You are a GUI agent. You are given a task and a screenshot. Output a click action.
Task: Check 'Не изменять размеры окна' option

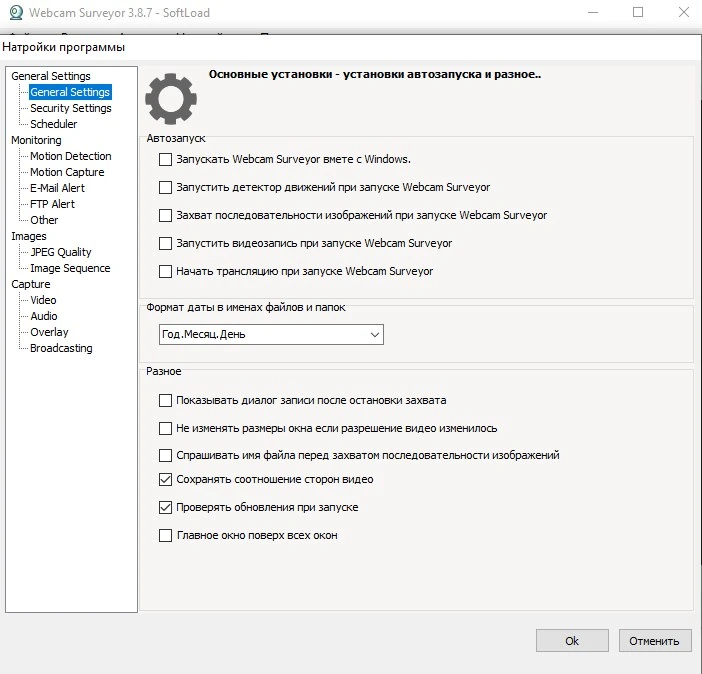165,429
